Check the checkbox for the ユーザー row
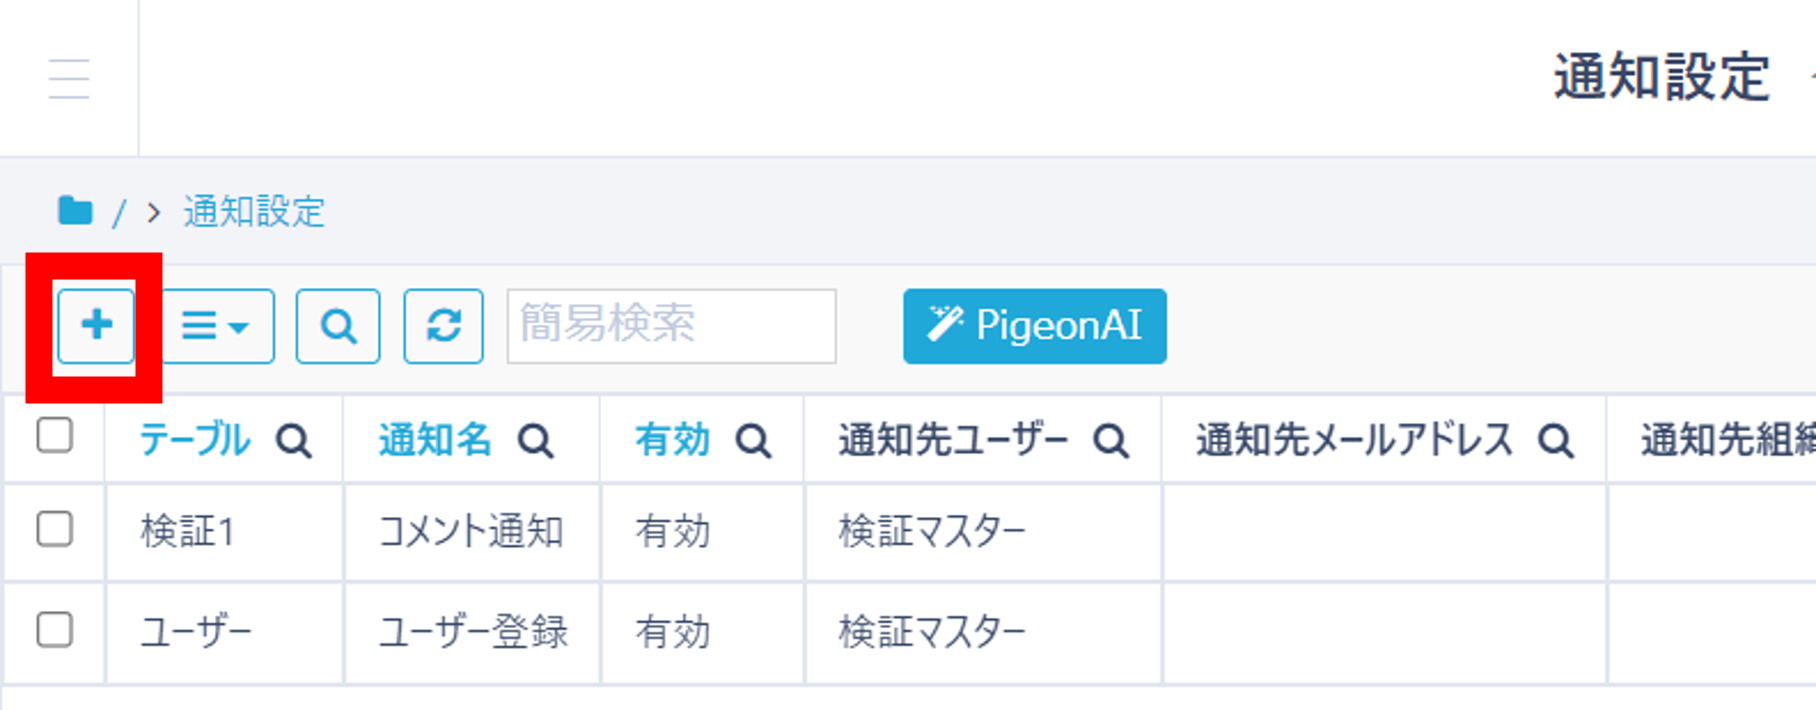 (55, 631)
